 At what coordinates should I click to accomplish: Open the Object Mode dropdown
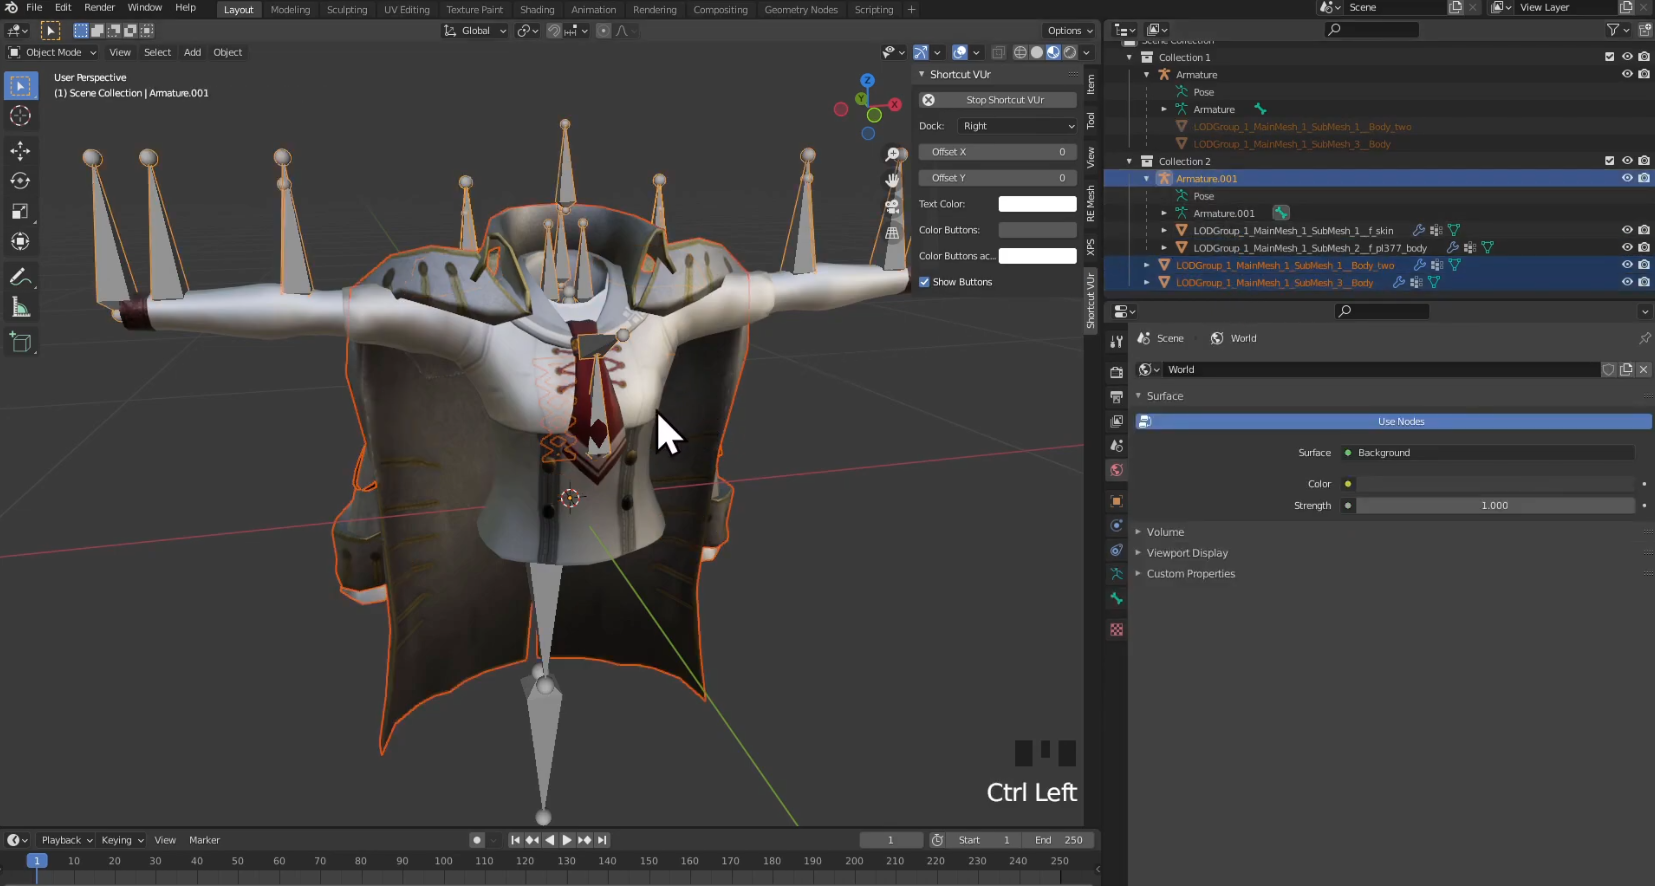pyautogui.click(x=53, y=52)
